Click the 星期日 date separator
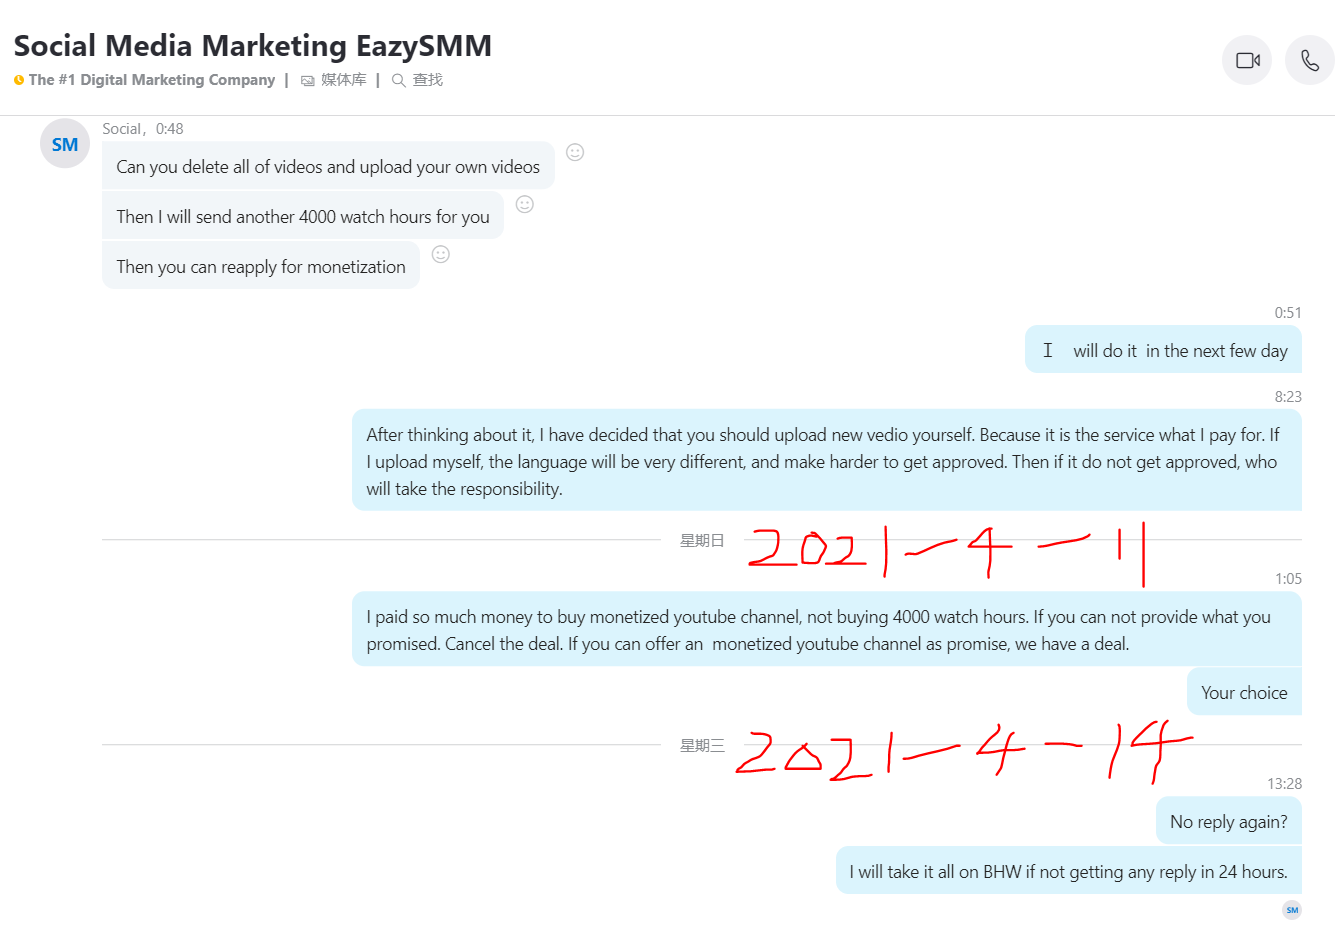 [x=702, y=541]
